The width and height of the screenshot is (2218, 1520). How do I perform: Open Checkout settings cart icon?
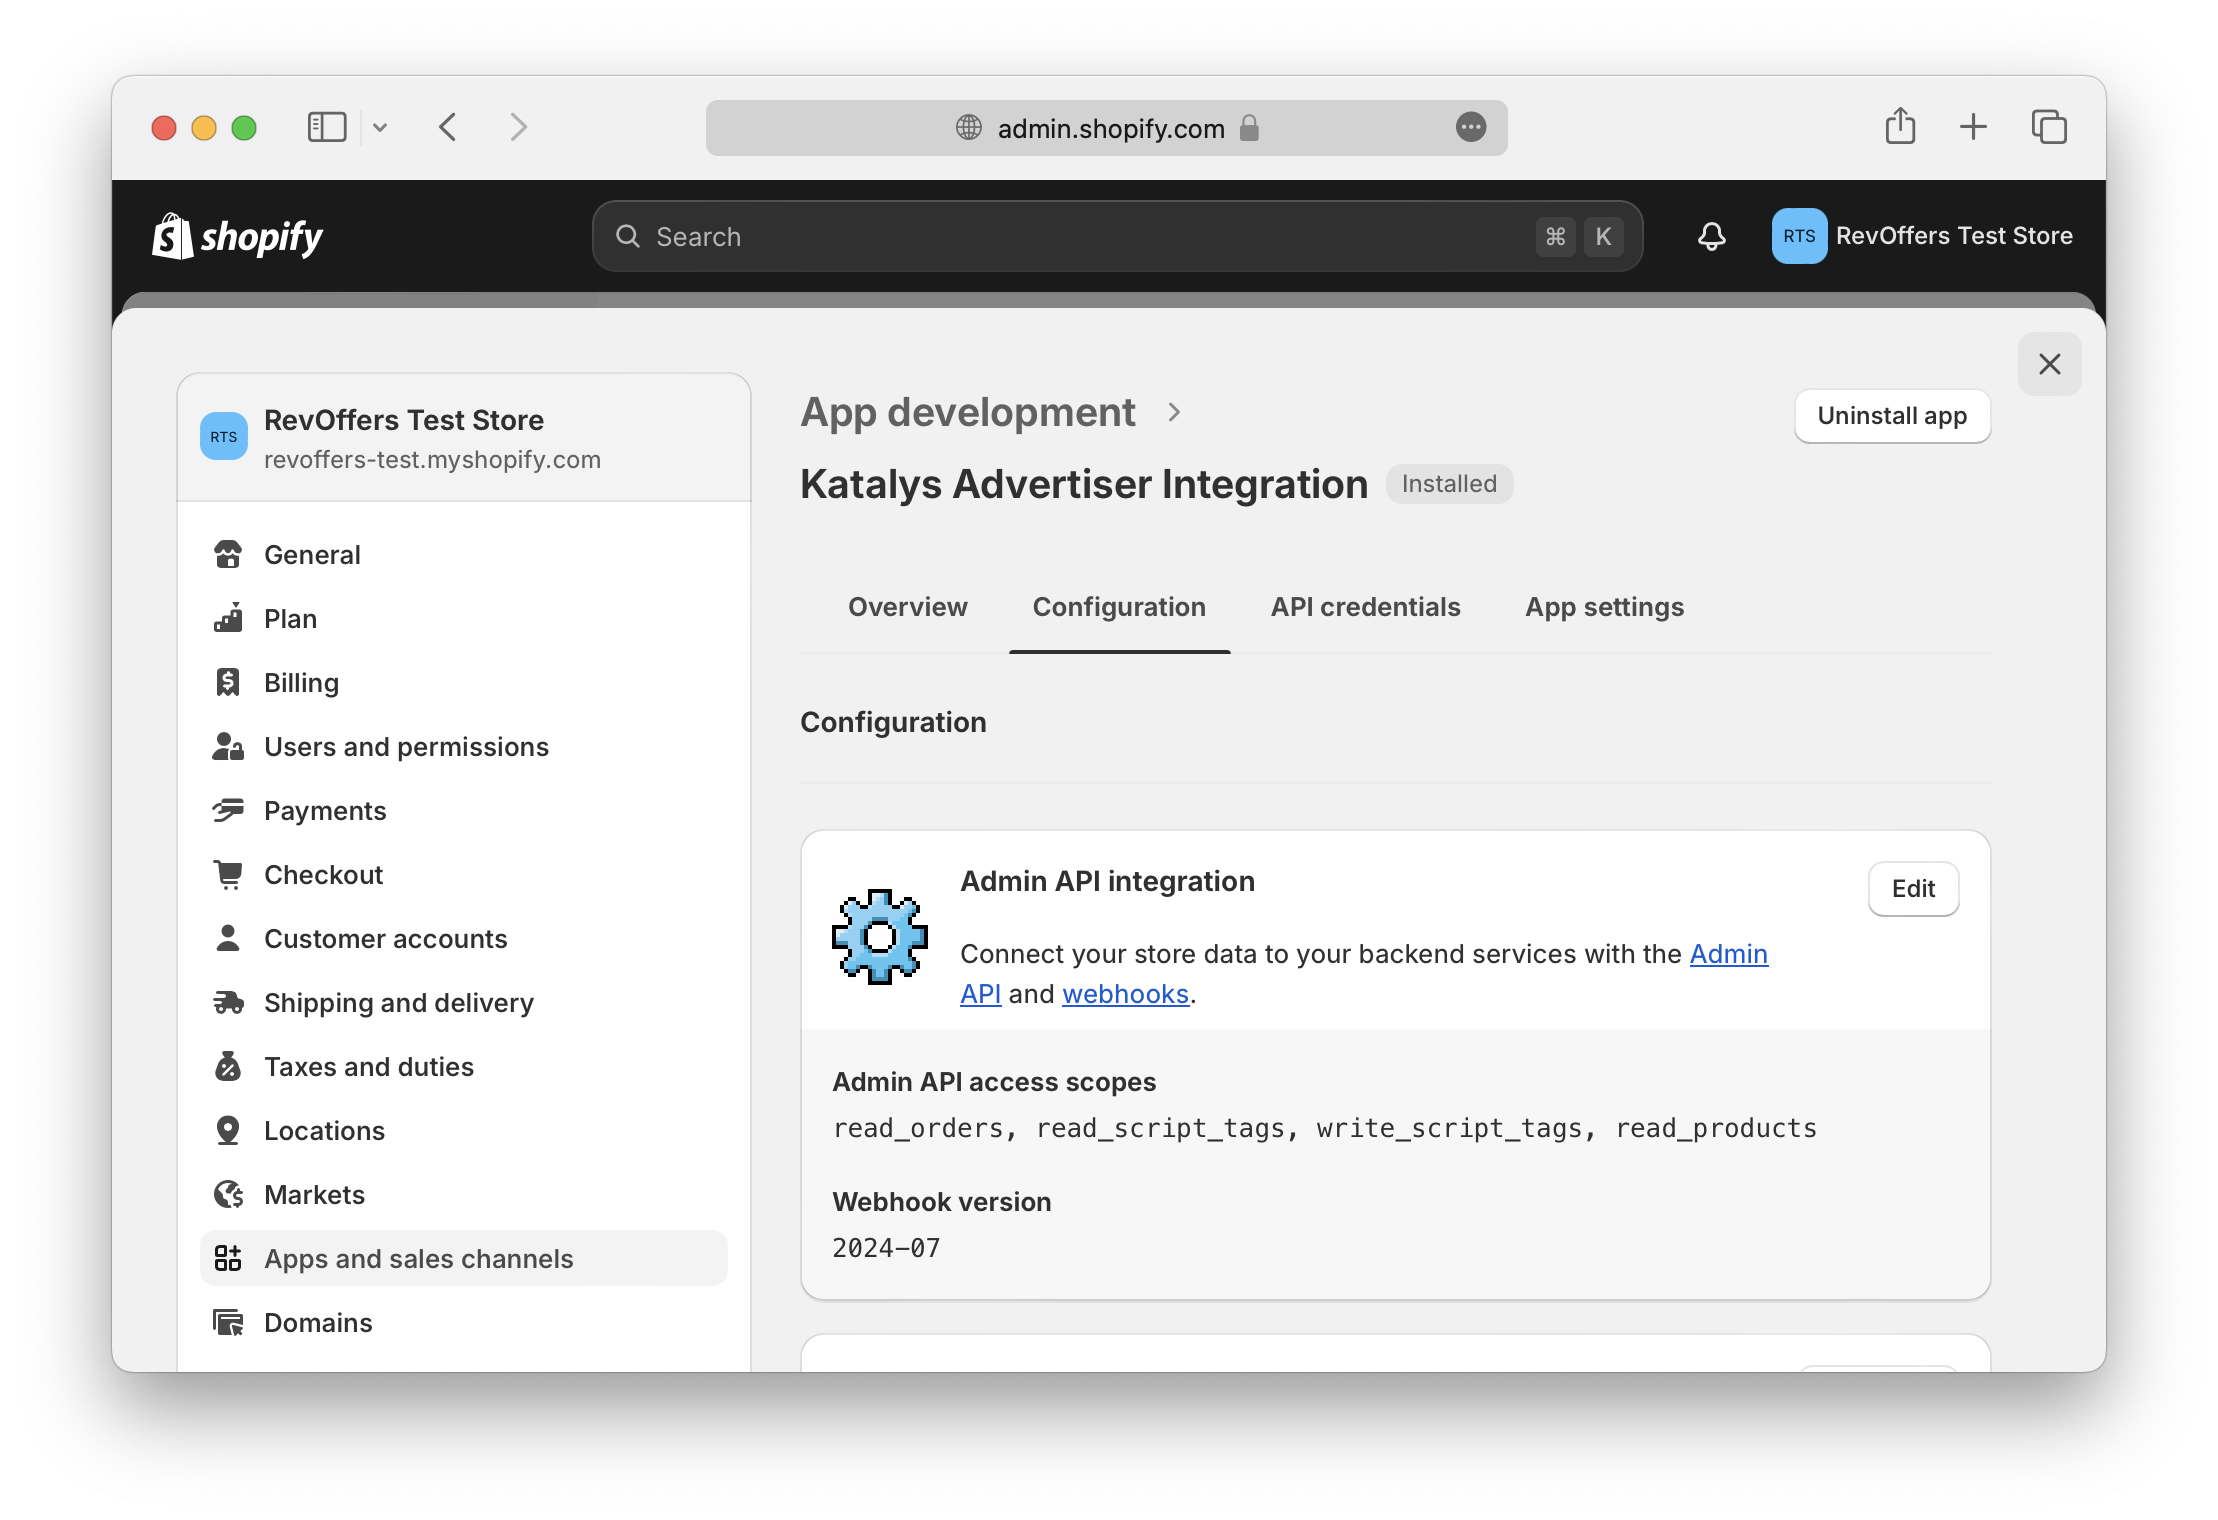pos(228,875)
